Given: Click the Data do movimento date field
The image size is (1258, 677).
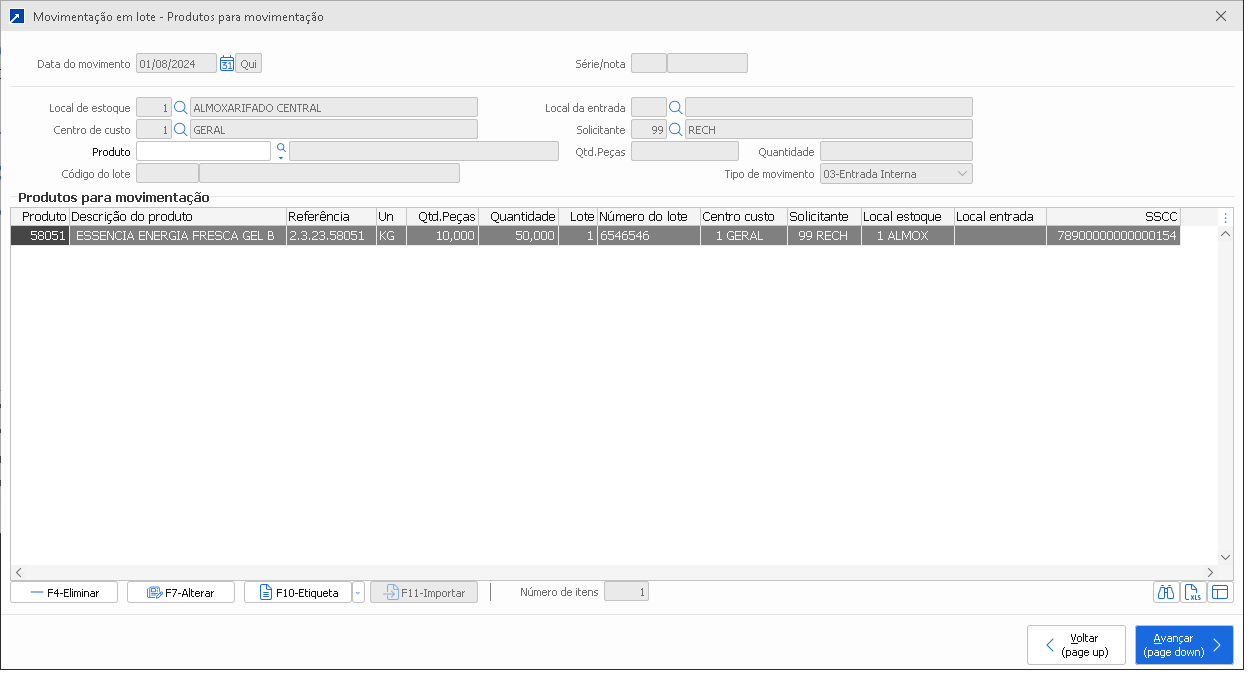Looking at the screenshot, I should click(x=177, y=64).
